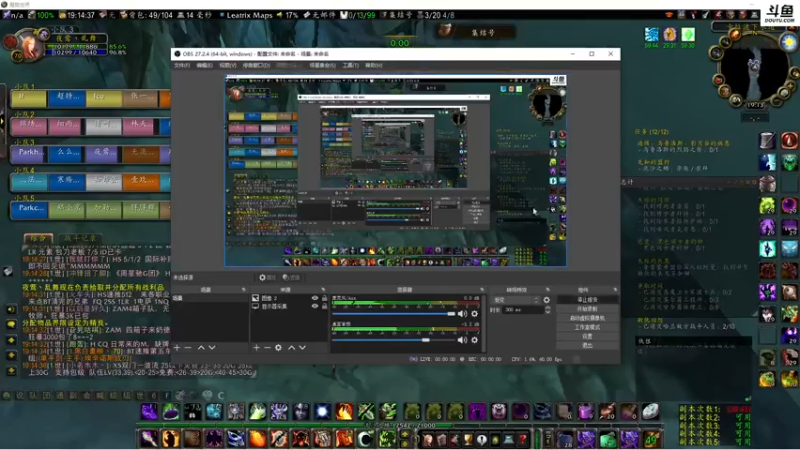Viewport: 800px width, 450px height.
Task: Move the source down in the Sources list
Action: [x=303, y=347]
